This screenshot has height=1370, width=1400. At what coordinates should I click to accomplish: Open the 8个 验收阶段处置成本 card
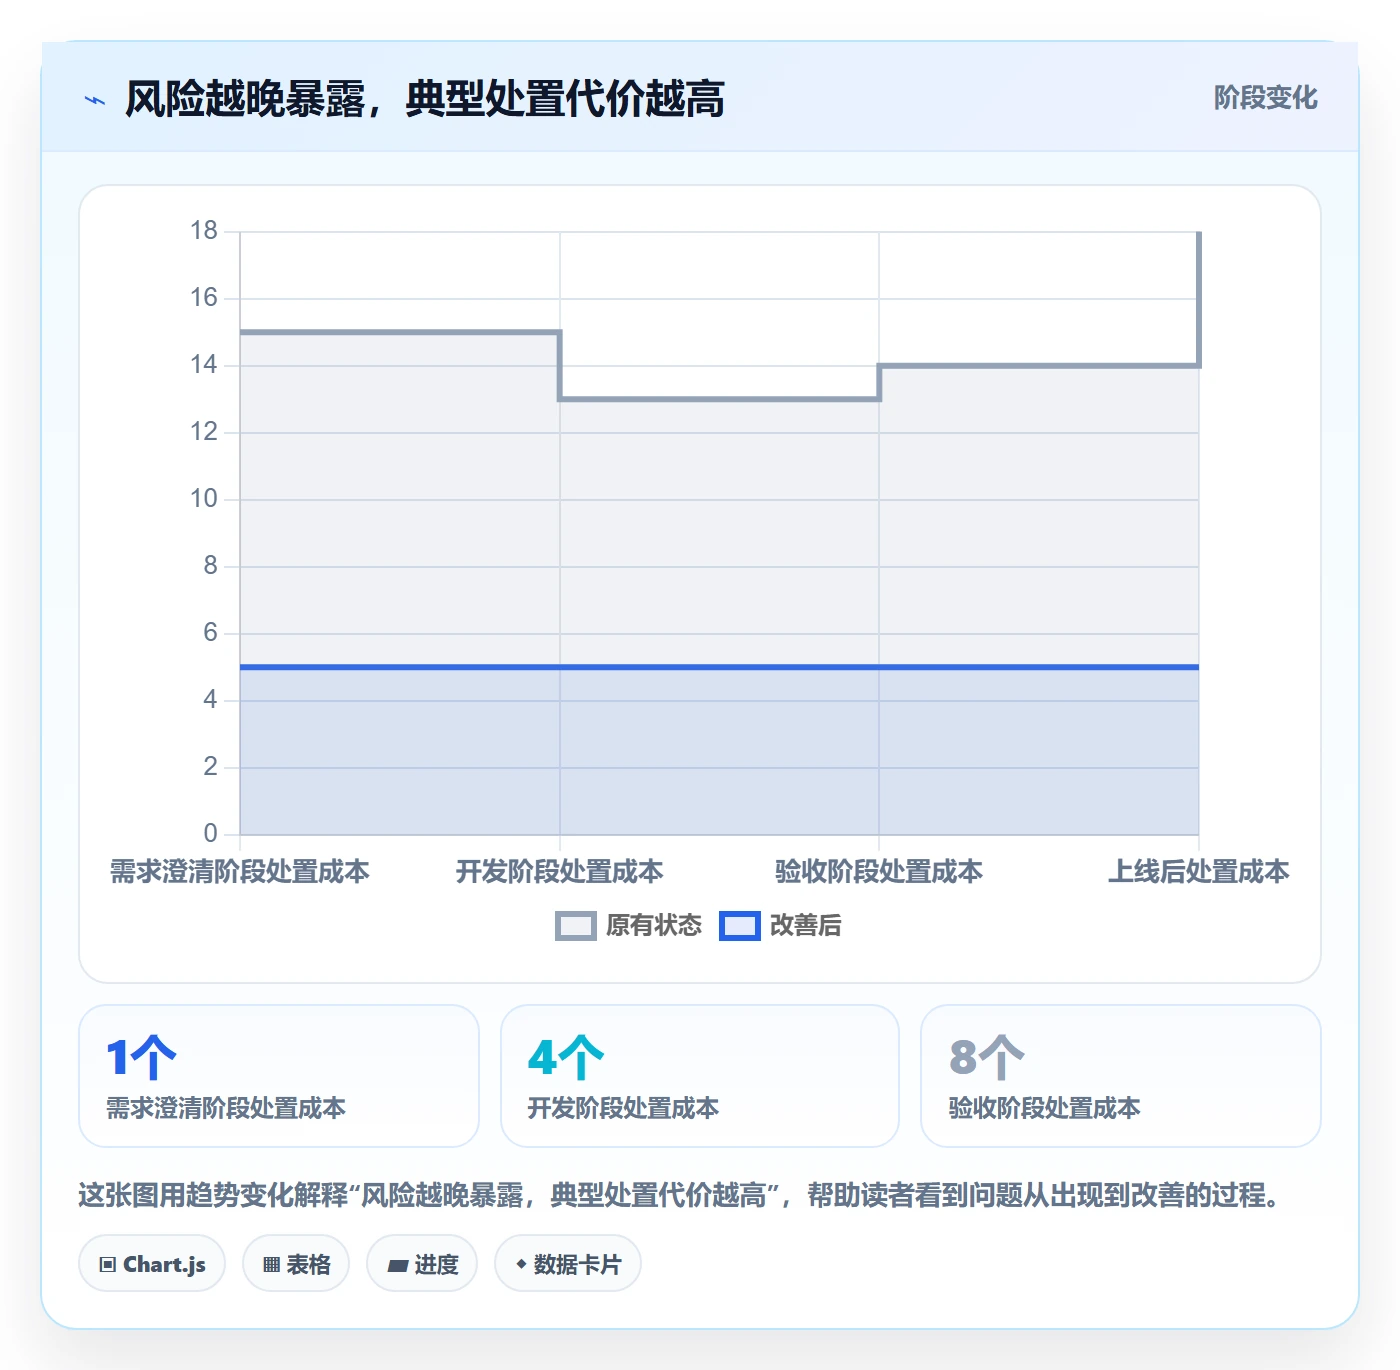[x=1121, y=1076]
